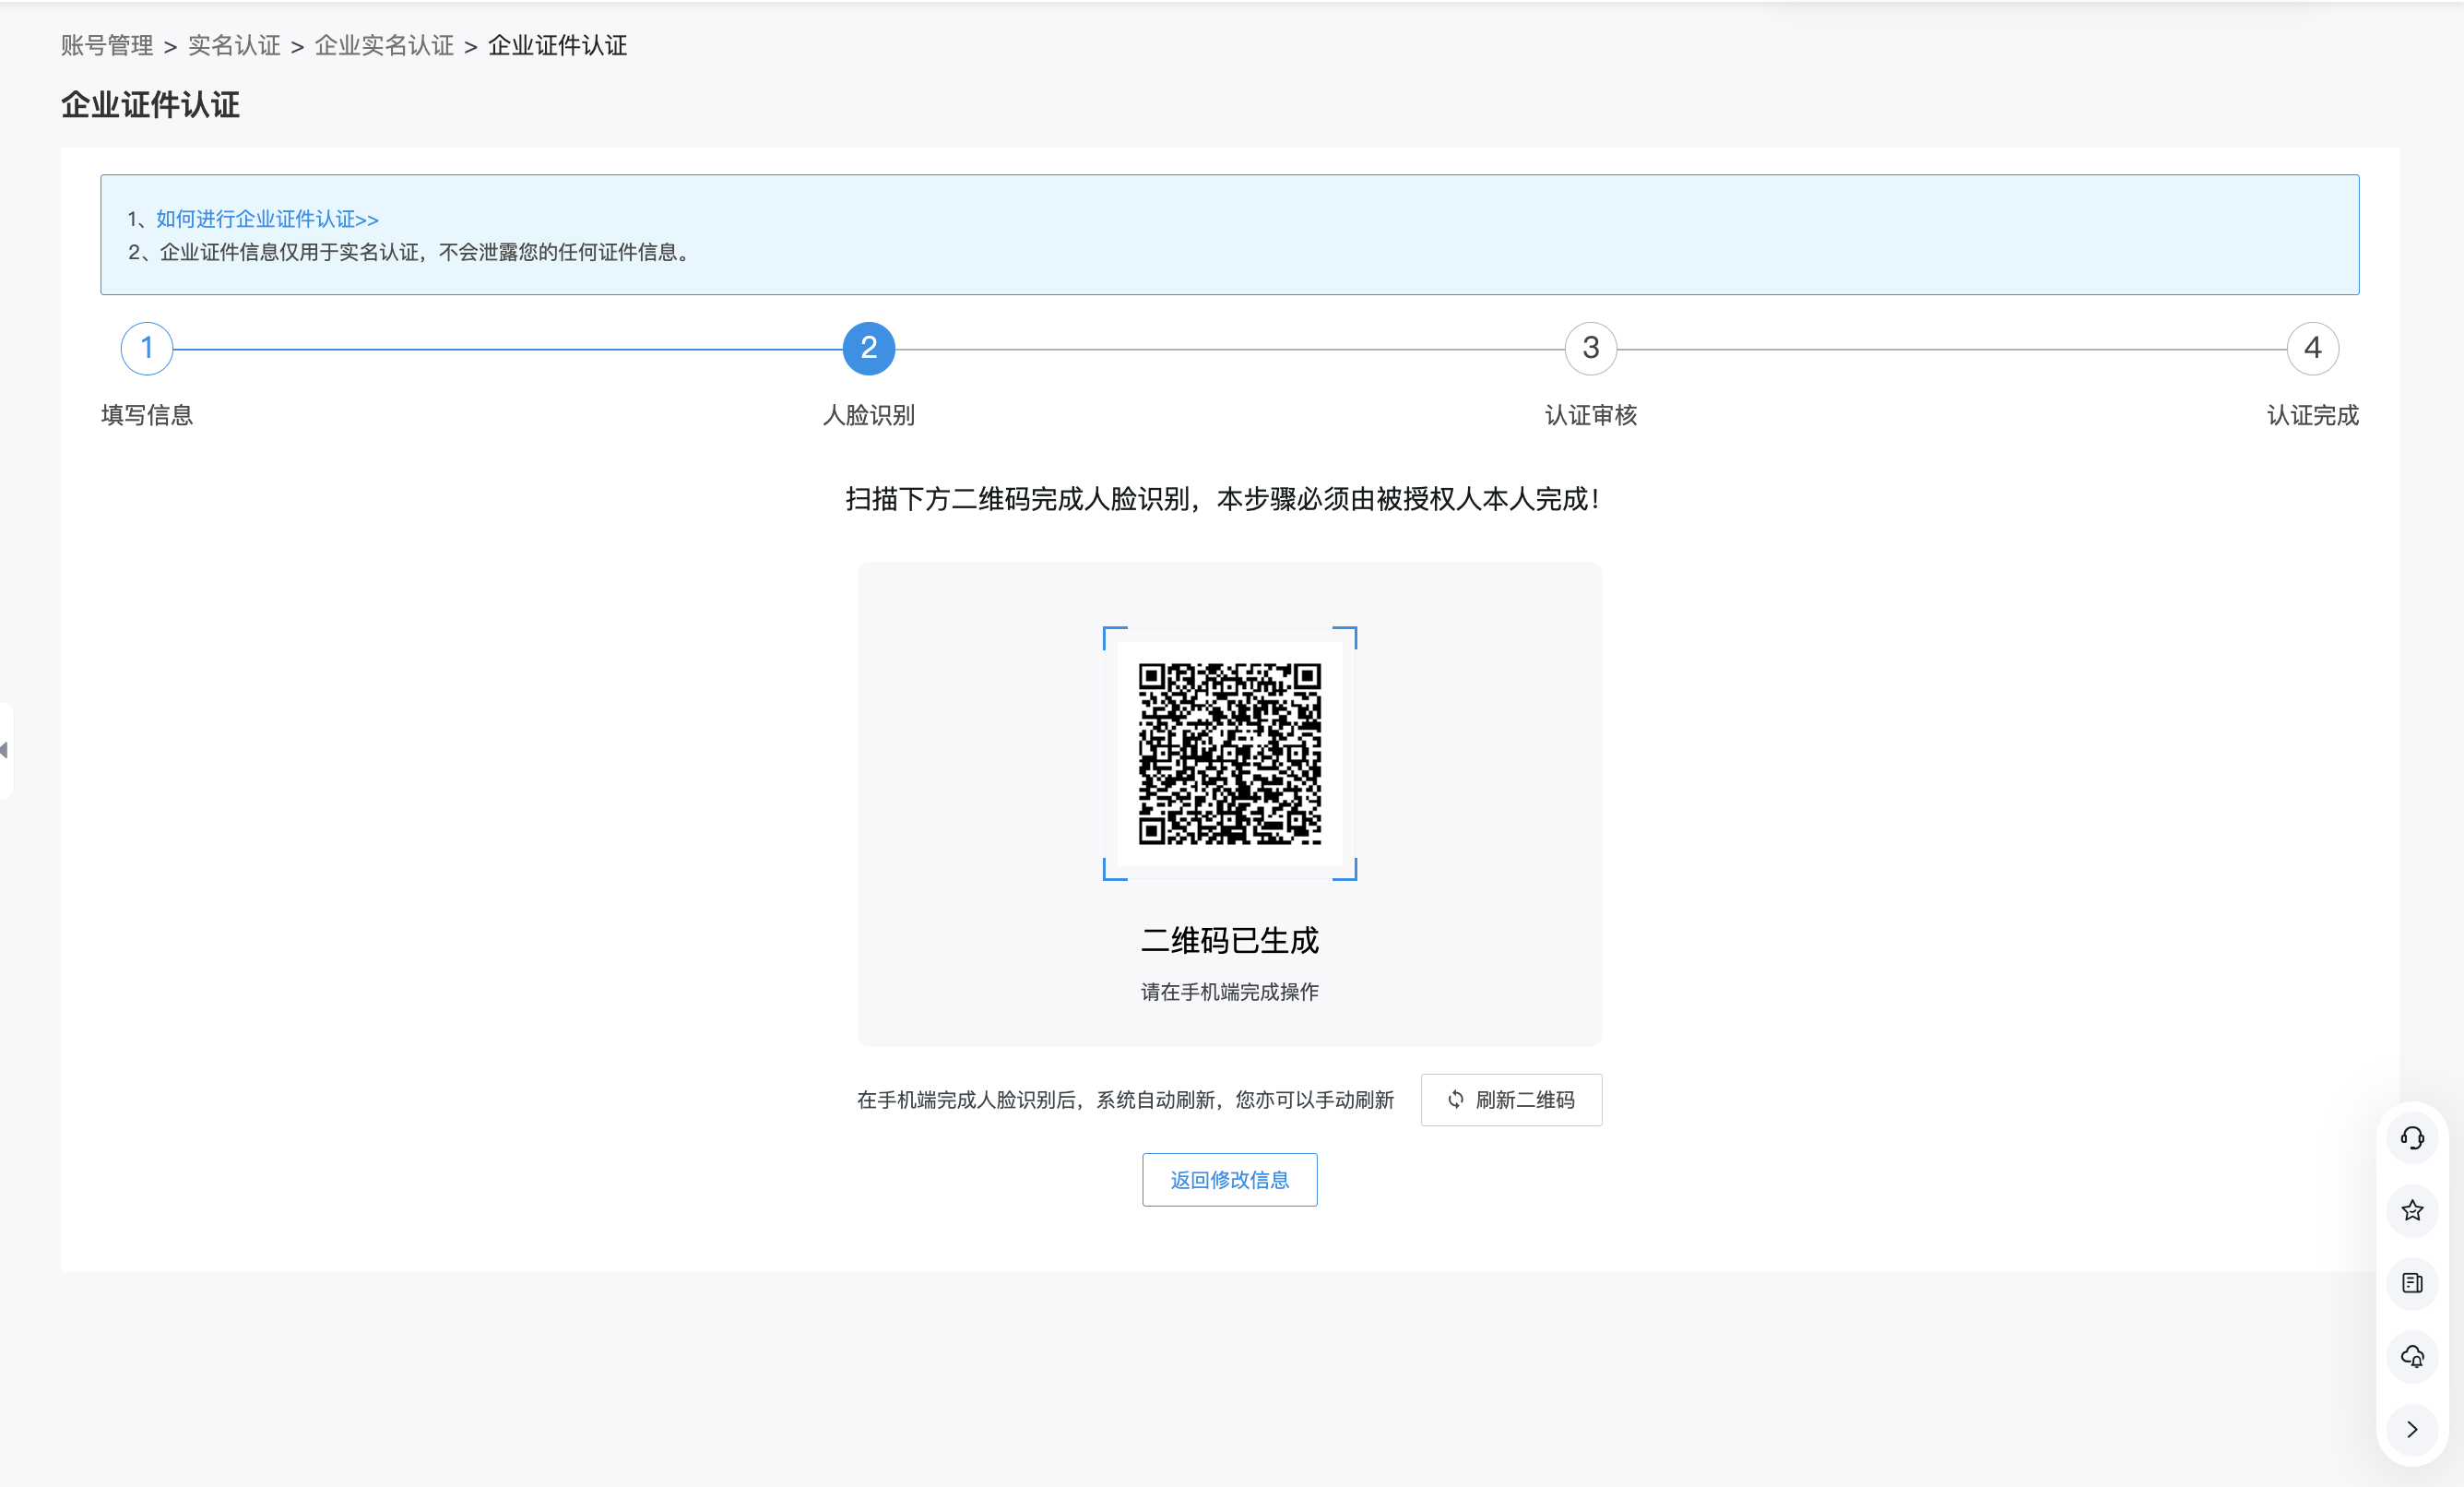Click 返回修改信息 button

[x=1229, y=1180]
